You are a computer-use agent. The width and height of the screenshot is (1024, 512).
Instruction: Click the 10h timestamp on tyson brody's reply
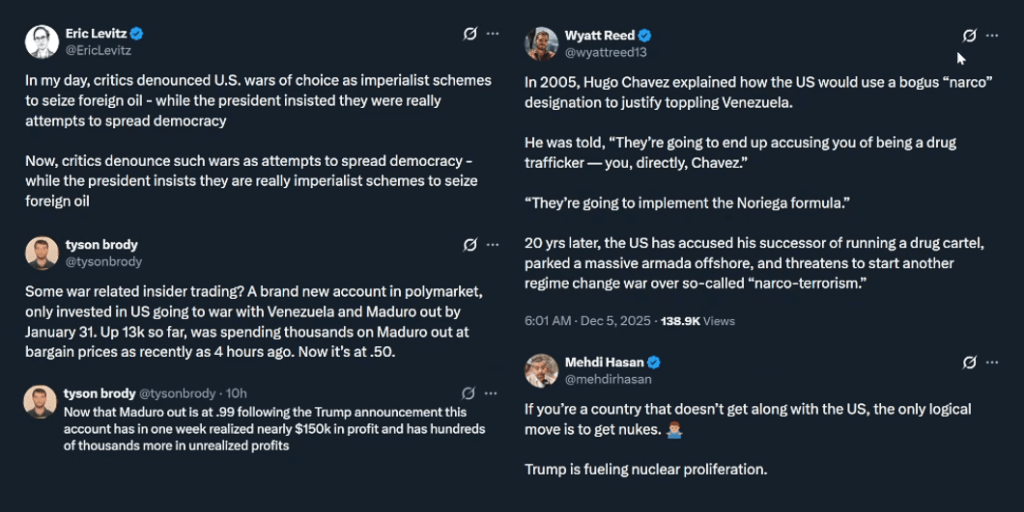(236, 393)
